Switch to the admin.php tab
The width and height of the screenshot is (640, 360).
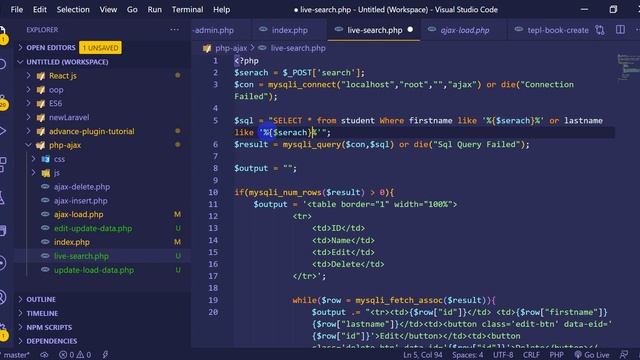220,30
